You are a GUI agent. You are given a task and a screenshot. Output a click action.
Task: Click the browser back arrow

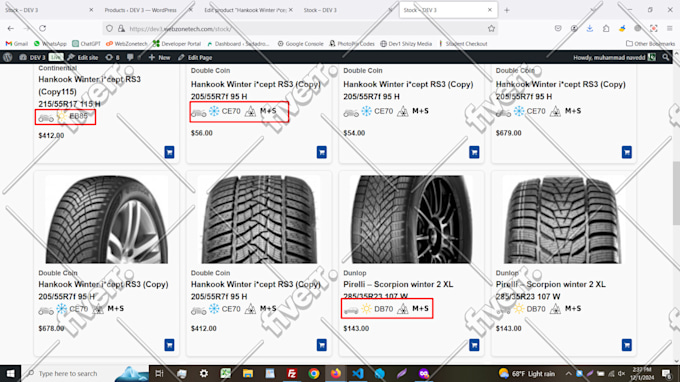coord(11,29)
